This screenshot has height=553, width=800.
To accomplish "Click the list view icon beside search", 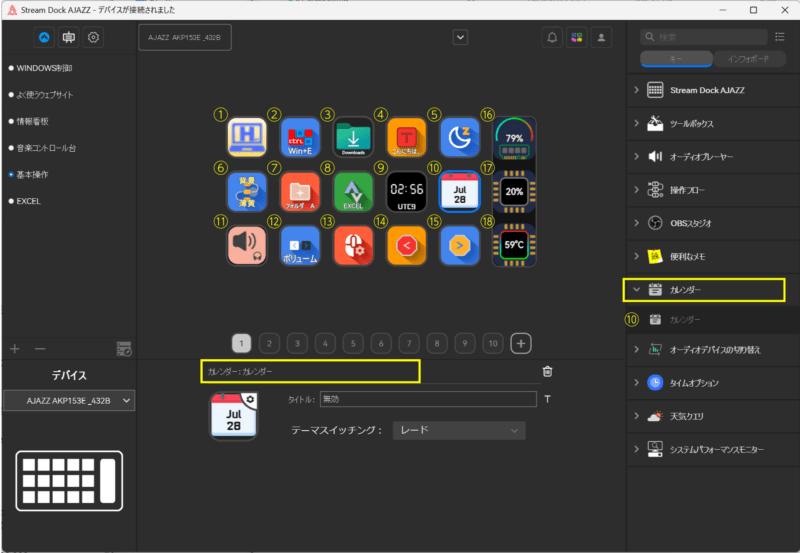I will [x=780, y=37].
